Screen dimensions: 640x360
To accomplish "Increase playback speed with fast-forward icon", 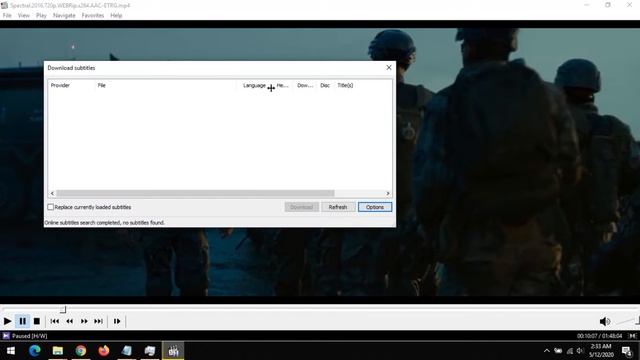I will 84,321.
